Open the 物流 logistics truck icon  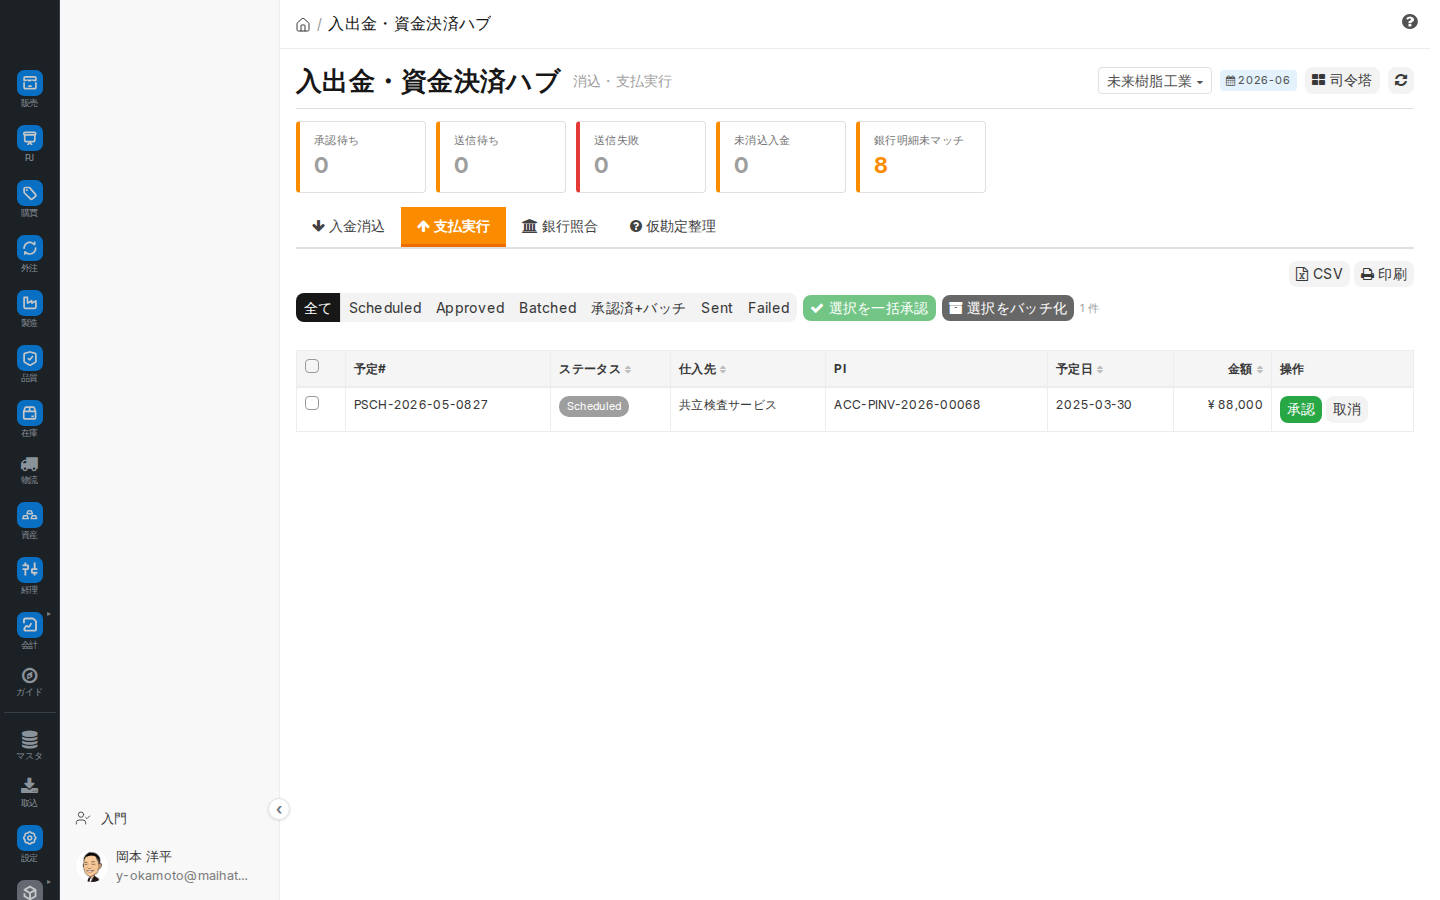(x=30, y=464)
